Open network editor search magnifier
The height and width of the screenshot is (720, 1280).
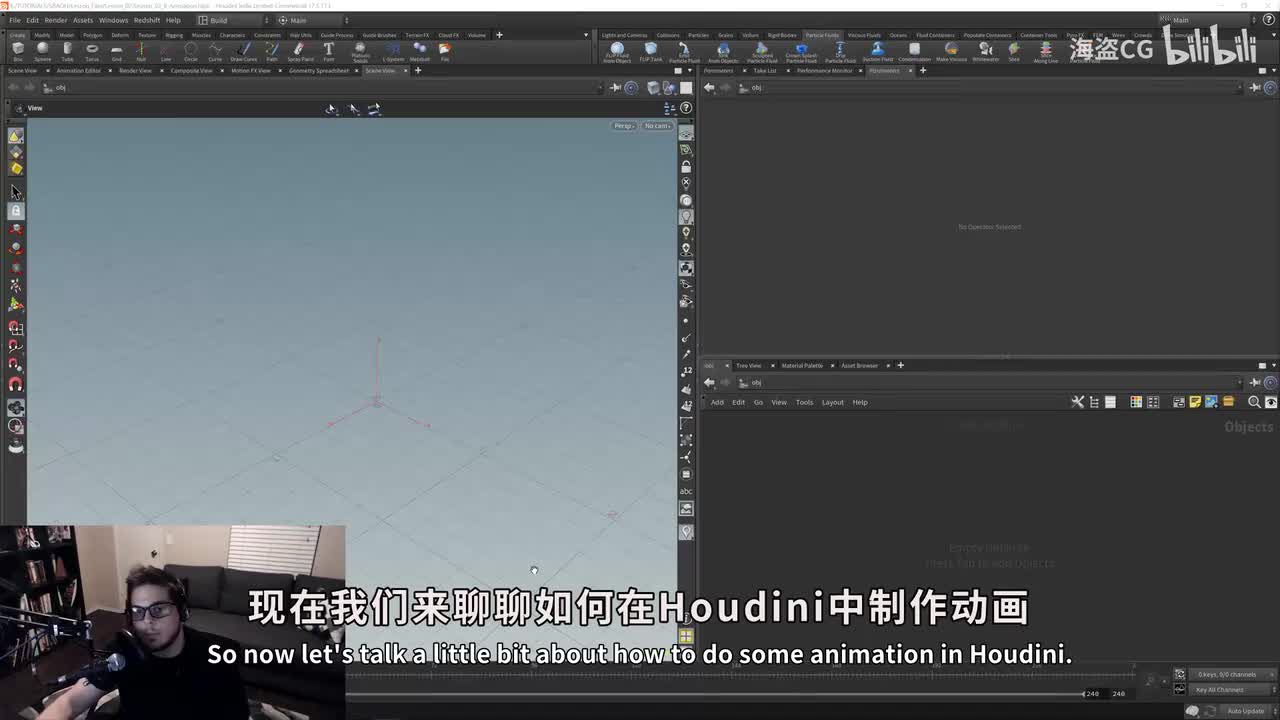coord(1254,402)
